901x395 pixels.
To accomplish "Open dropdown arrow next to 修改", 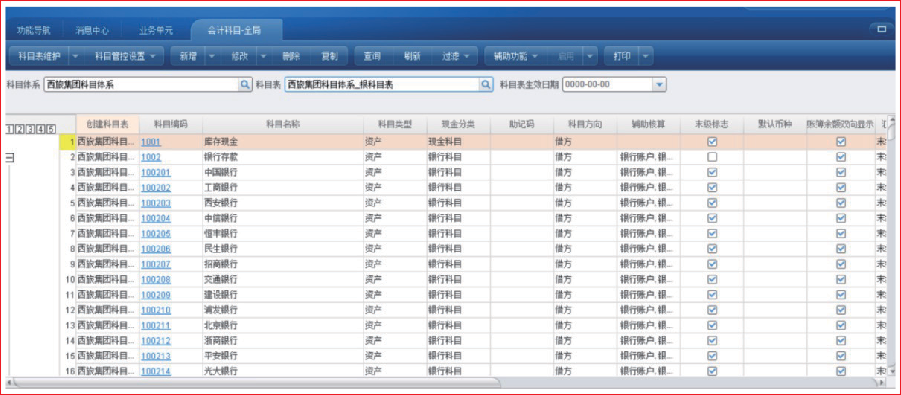I will [x=263, y=56].
